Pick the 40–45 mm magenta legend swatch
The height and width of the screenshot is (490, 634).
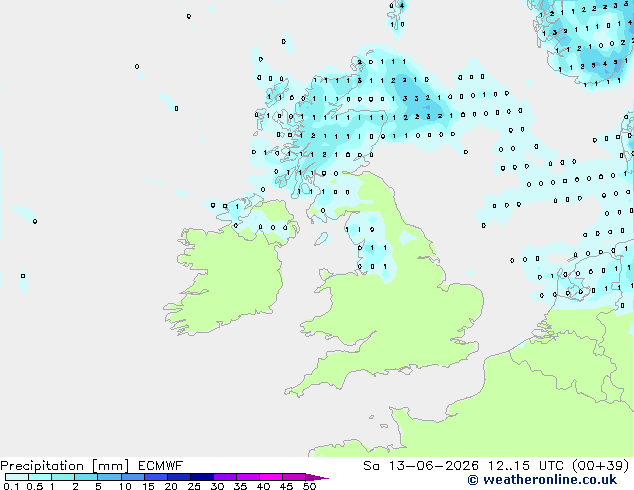click(271, 477)
